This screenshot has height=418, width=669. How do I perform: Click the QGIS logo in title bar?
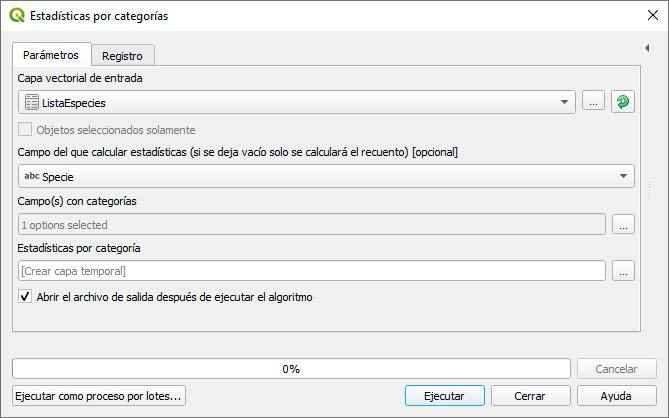pyautogui.click(x=17, y=15)
